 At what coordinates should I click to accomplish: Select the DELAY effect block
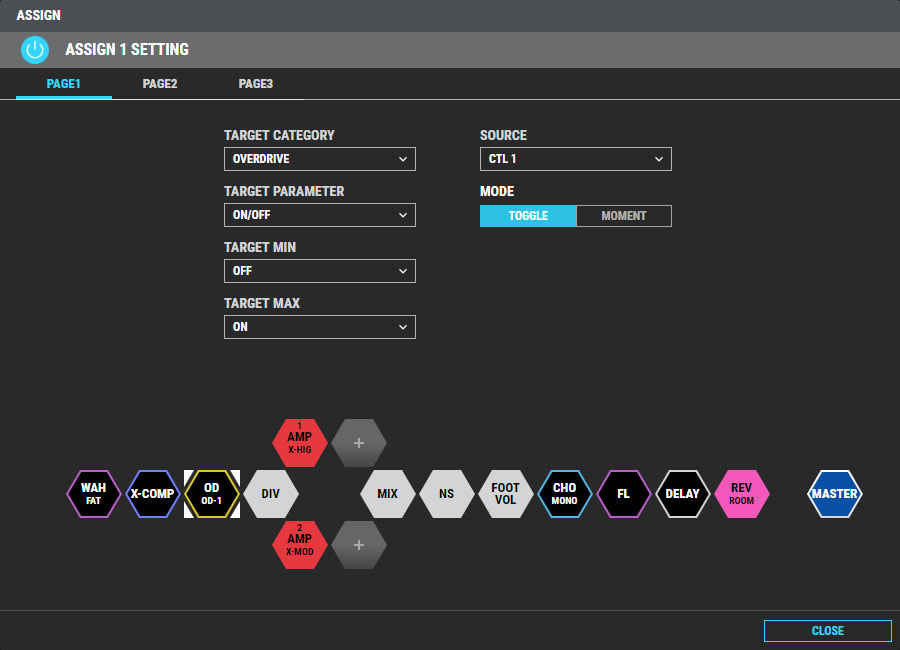pos(682,494)
